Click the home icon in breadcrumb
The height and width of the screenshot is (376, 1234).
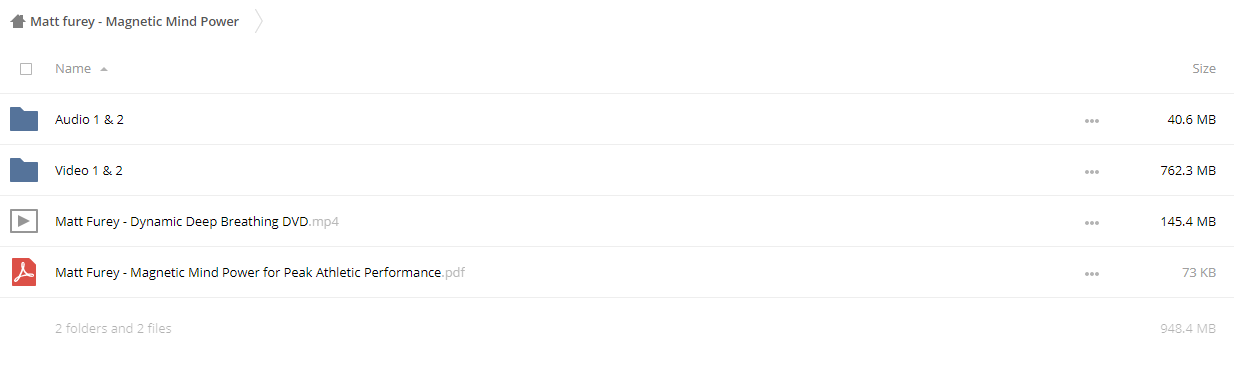click(x=17, y=21)
